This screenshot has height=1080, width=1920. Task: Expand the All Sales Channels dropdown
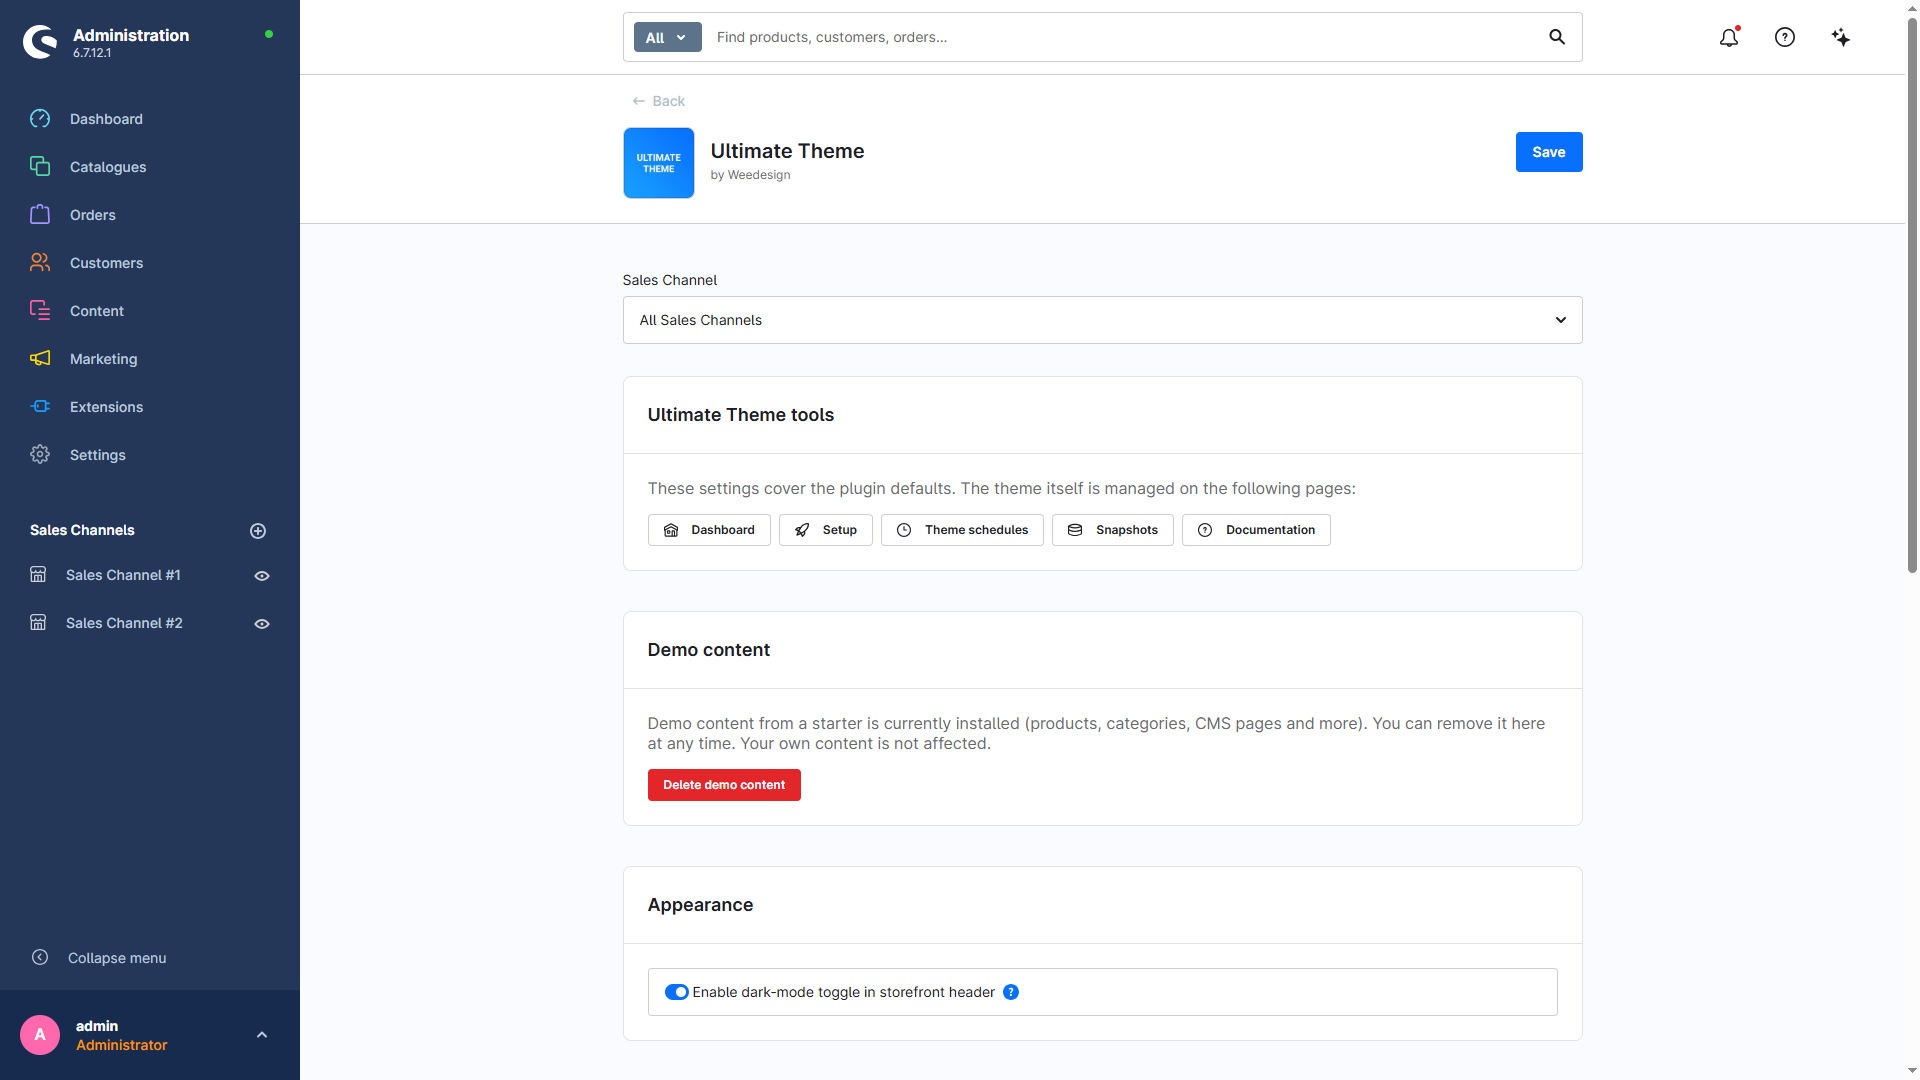(1102, 320)
